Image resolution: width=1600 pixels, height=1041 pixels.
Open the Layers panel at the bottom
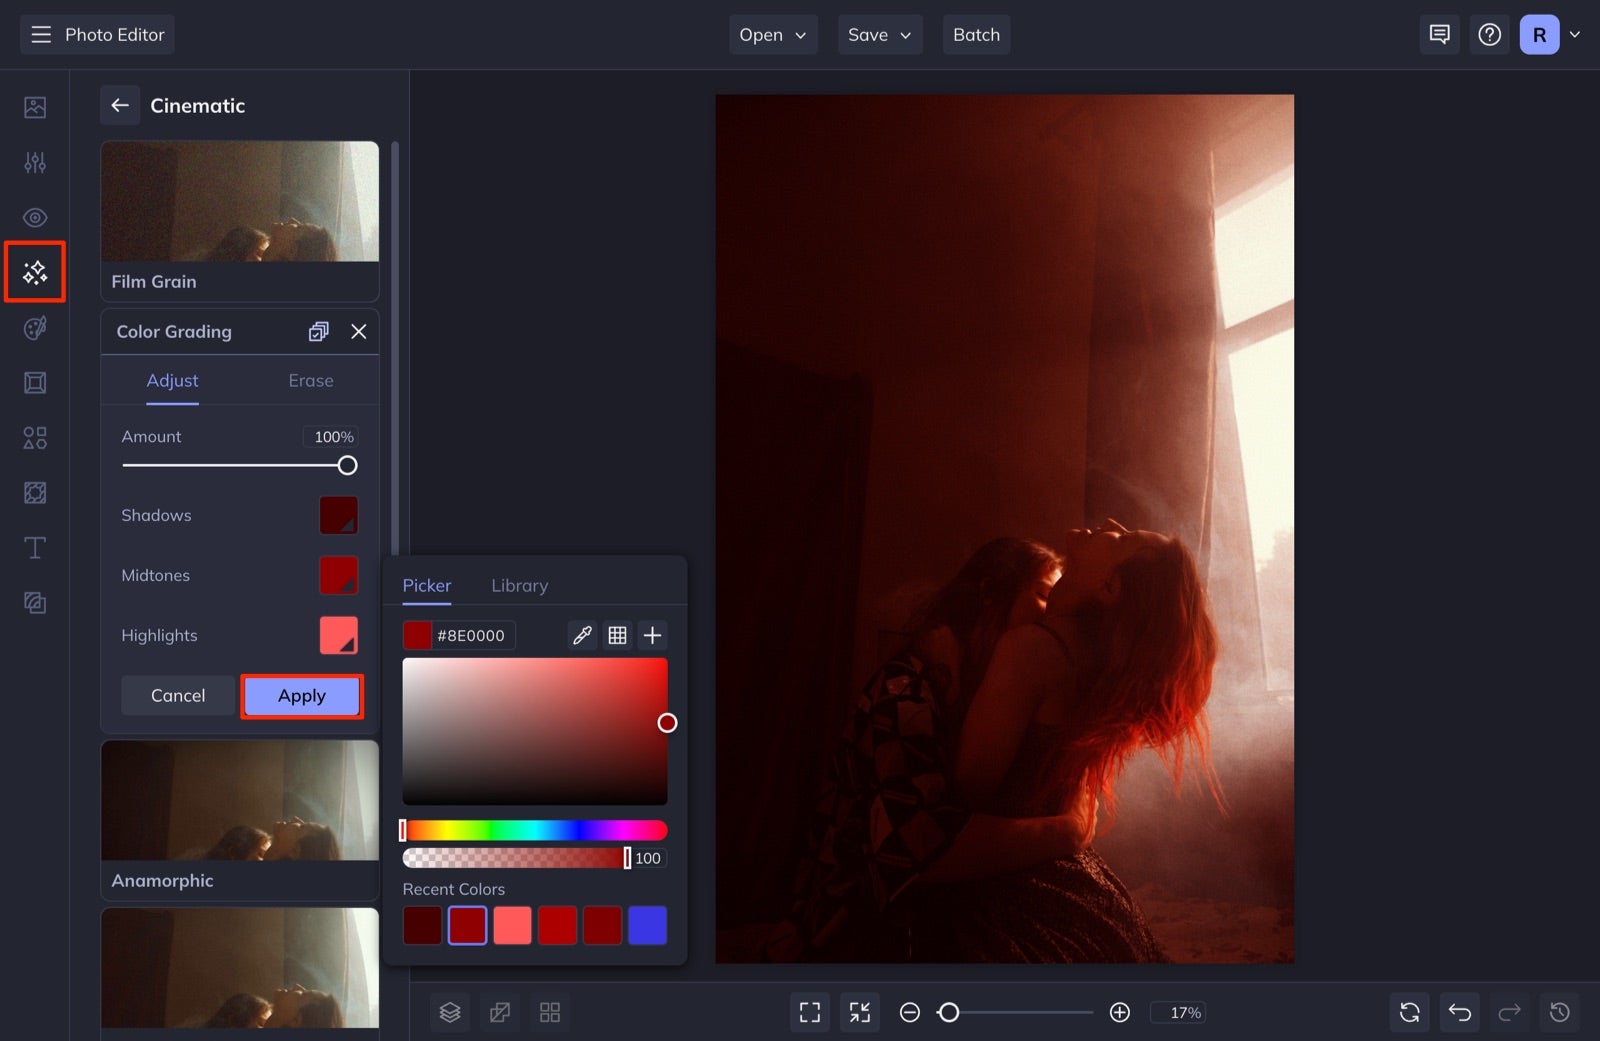[450, 1012]
